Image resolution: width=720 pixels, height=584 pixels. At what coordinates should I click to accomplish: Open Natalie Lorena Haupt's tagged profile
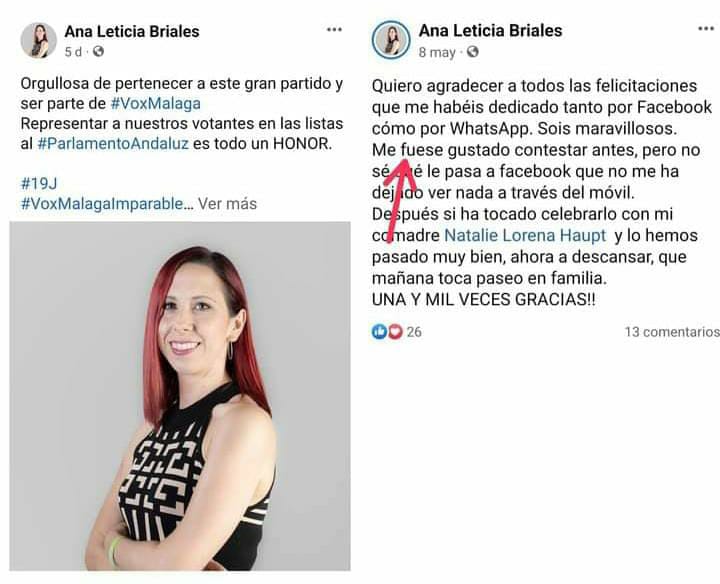click(x=525, y=236)
